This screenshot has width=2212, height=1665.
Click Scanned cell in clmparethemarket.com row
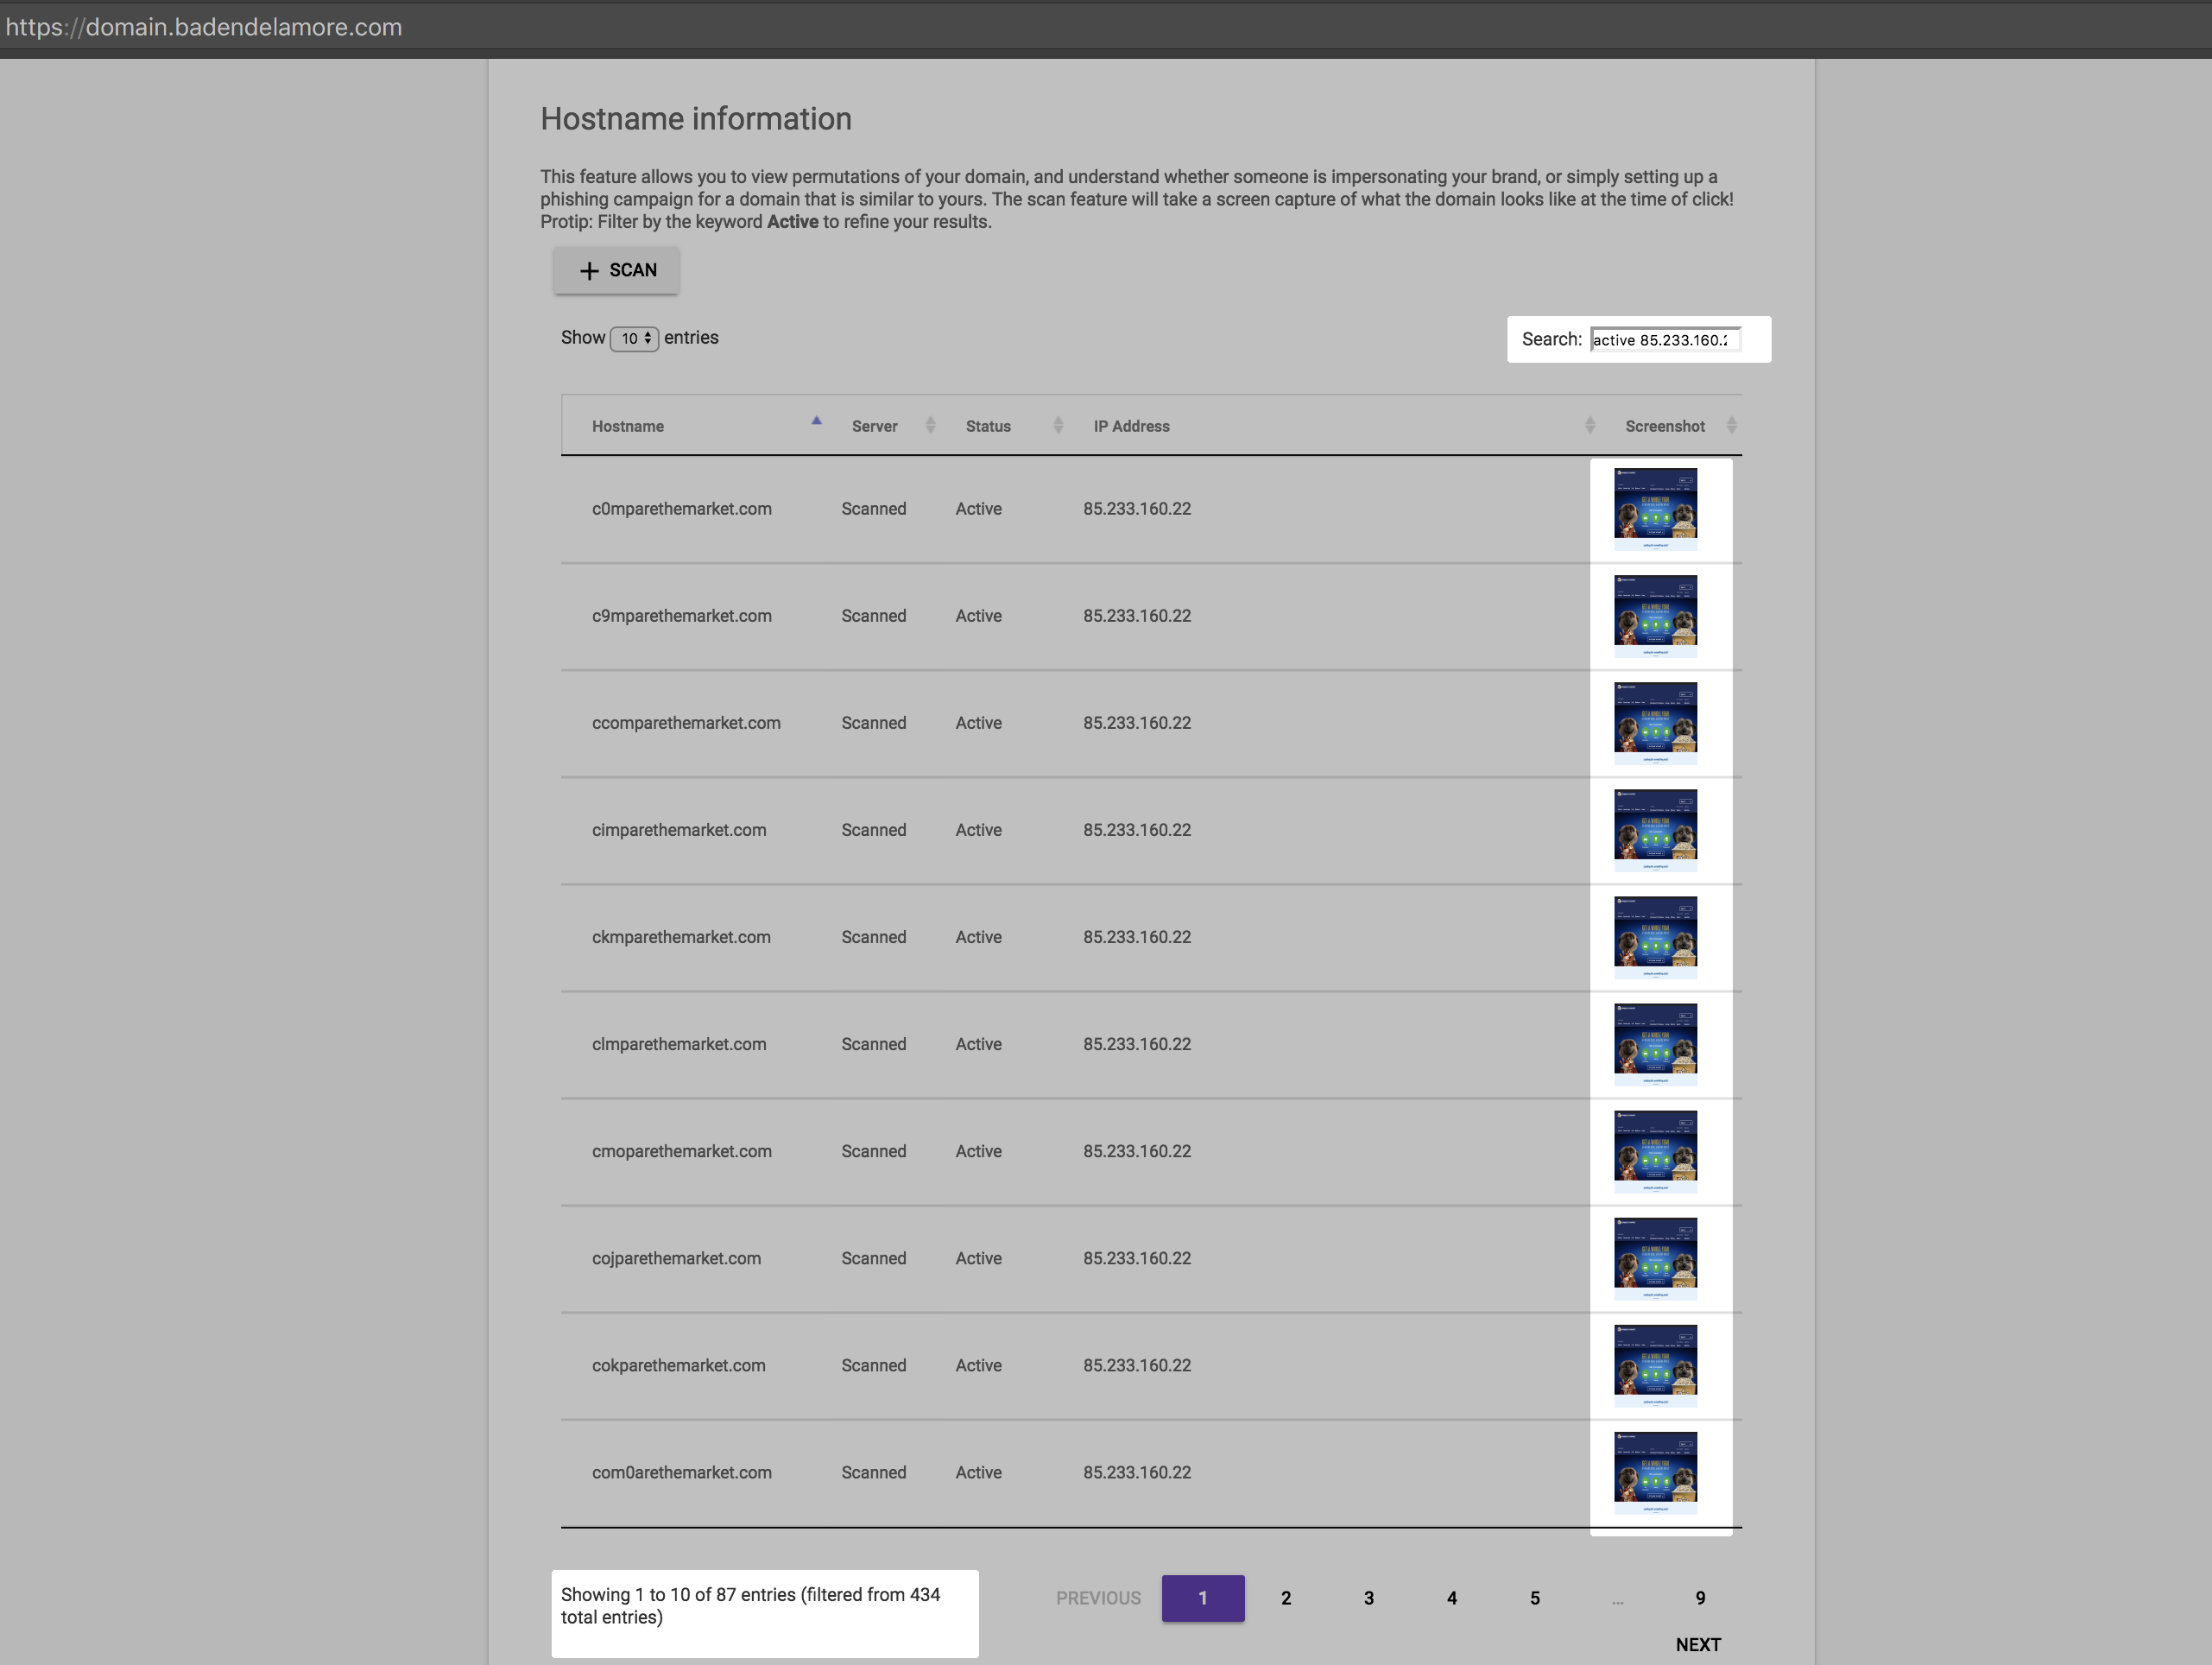tap(874, 1044)
